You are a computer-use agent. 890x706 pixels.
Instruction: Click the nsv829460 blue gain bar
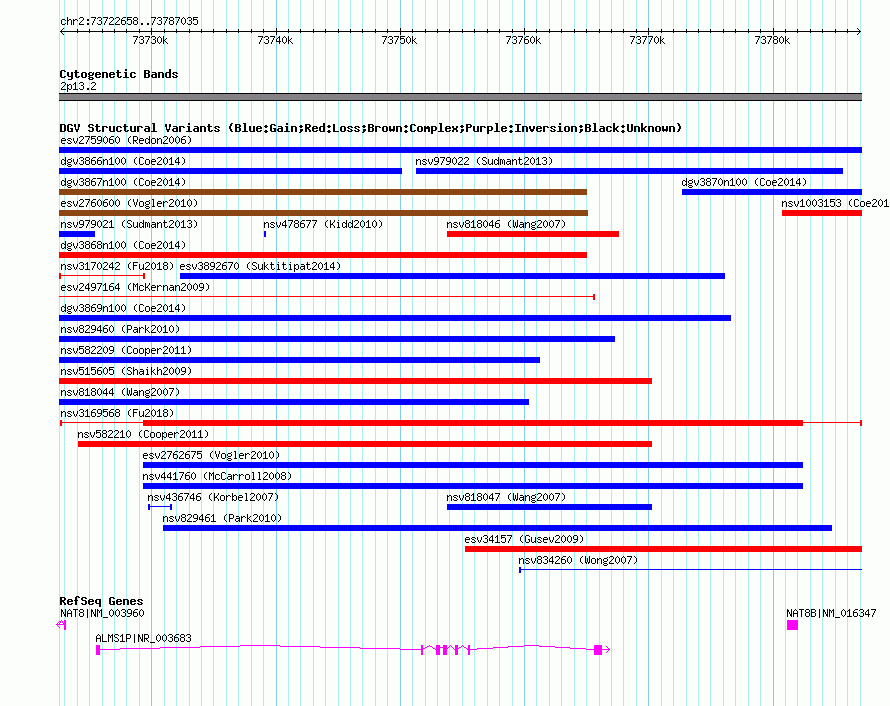click(337, 339)
